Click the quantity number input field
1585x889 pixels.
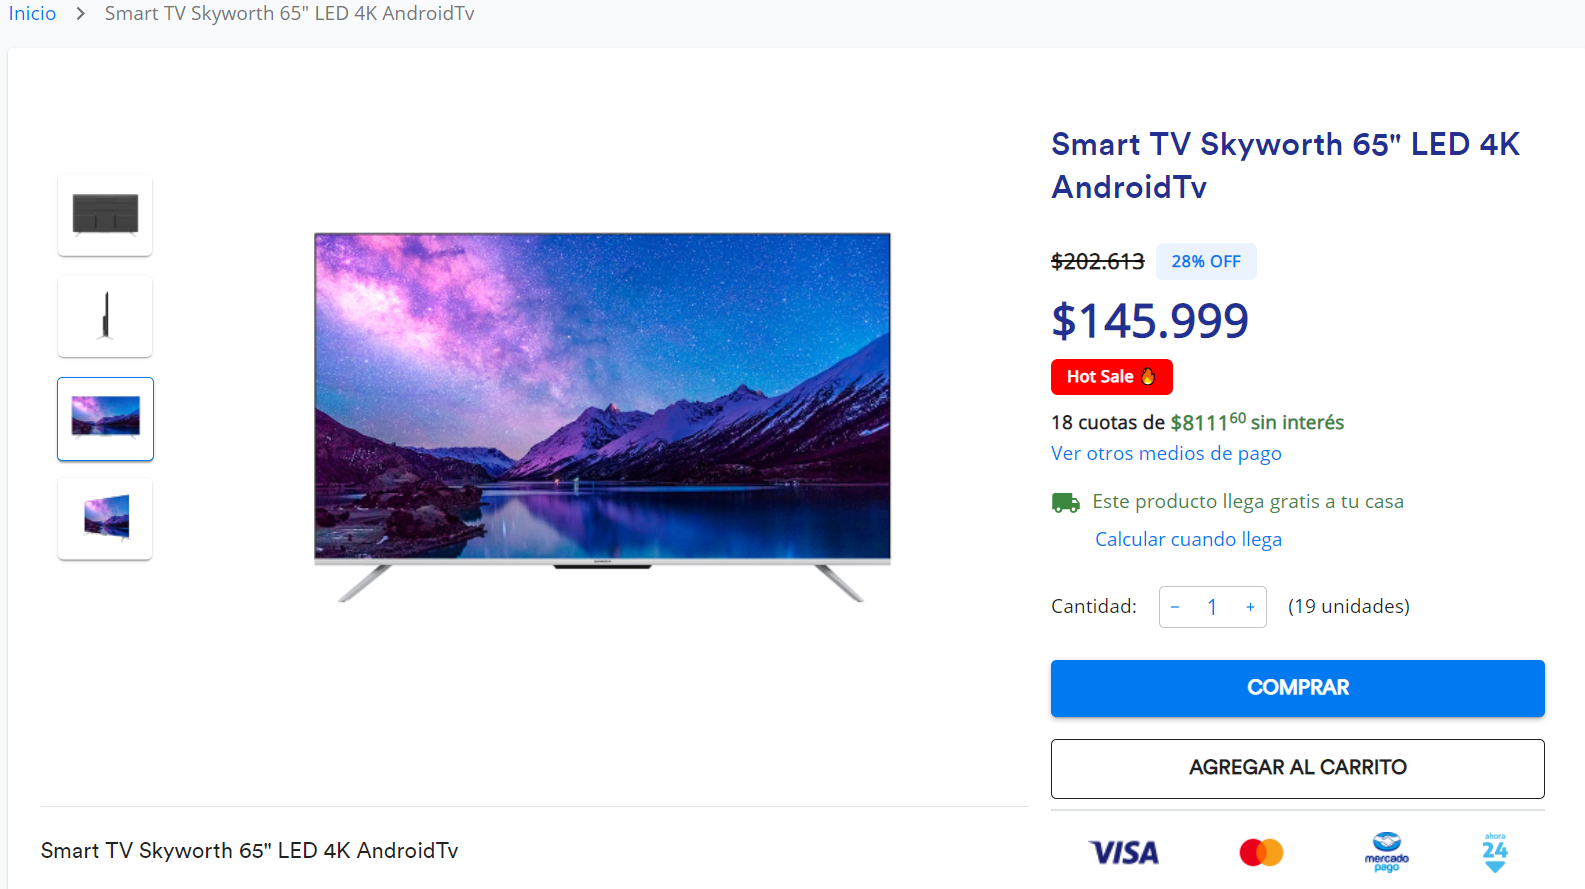click(x=1212, y=607)
